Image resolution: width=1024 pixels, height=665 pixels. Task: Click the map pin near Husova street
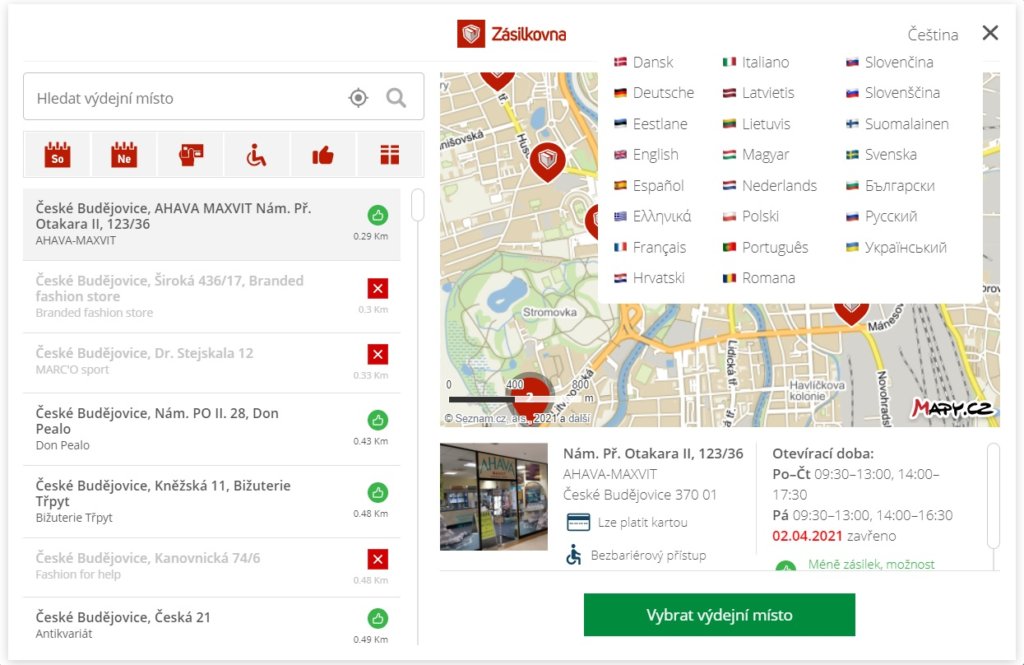tap(547, 161)
